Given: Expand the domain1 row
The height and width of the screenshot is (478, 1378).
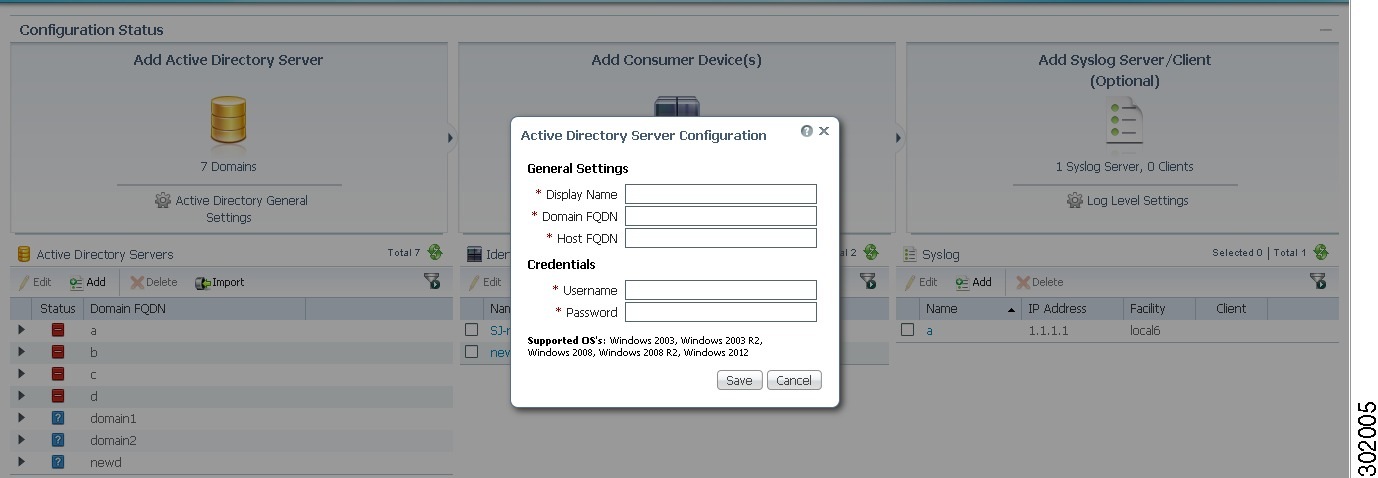Looking at the screenshot, I should (x=21, y=418).
